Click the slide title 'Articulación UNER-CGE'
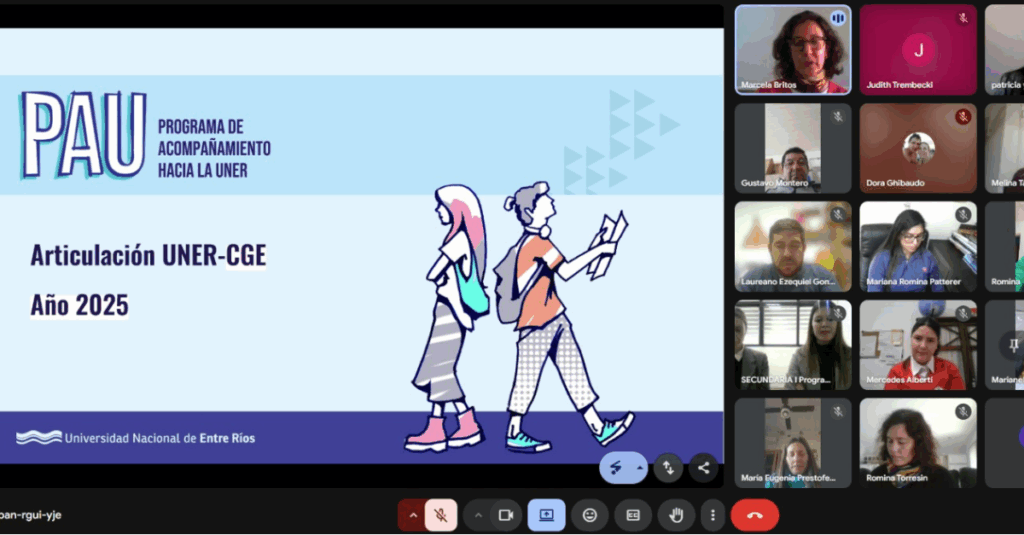This screenshot has height=535, width=1024. pyautogui.click(x=148, y=255)
